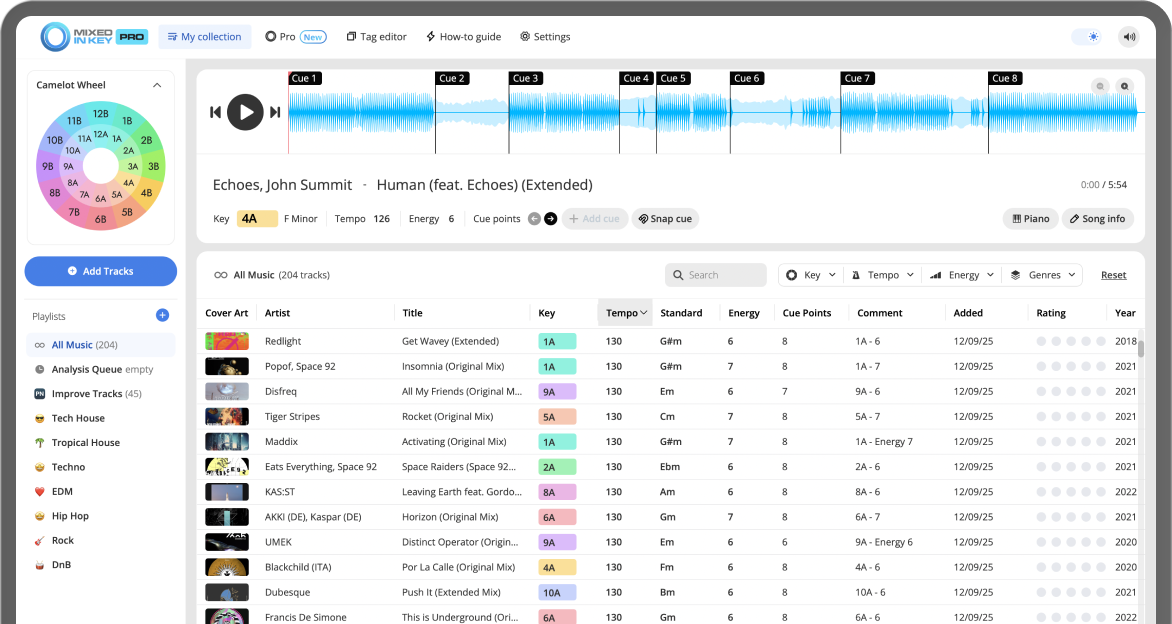Click the 4A key field
Image resolution: width=1172 pixels, height=624 pixels.
click(x=257, y=219)
